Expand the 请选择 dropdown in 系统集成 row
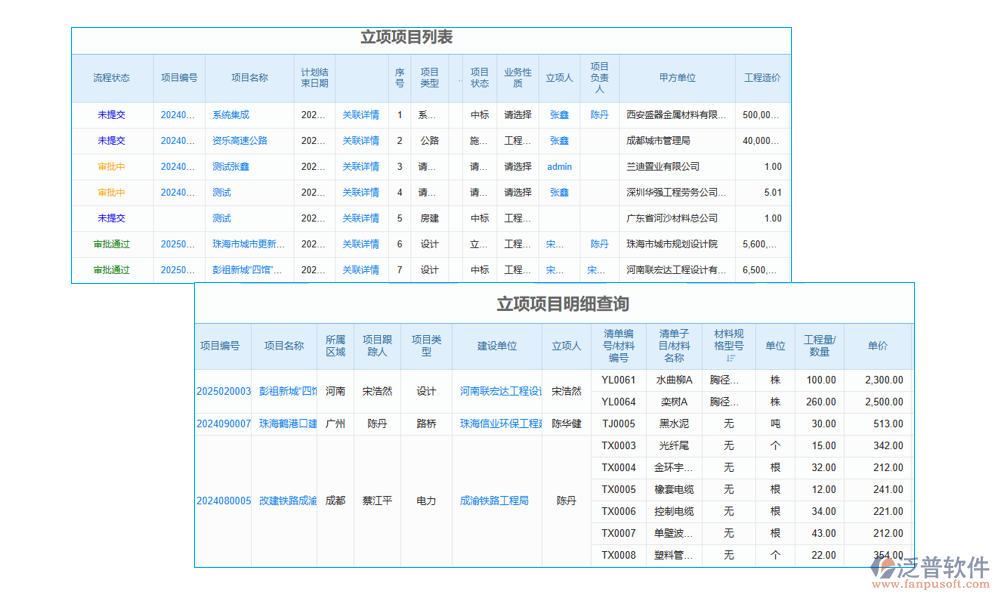This screenshot has width=1000, height=600. (x=519, y=115)
